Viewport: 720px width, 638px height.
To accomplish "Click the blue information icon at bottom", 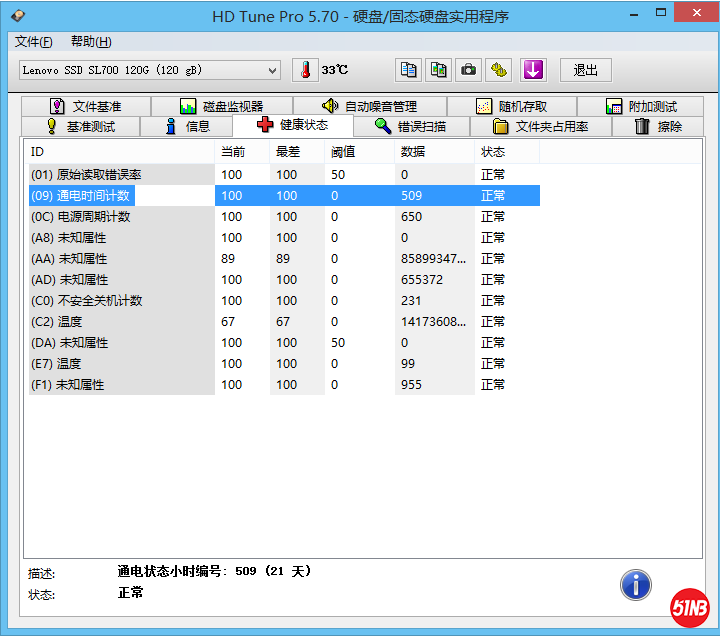I will pos(635,585).
